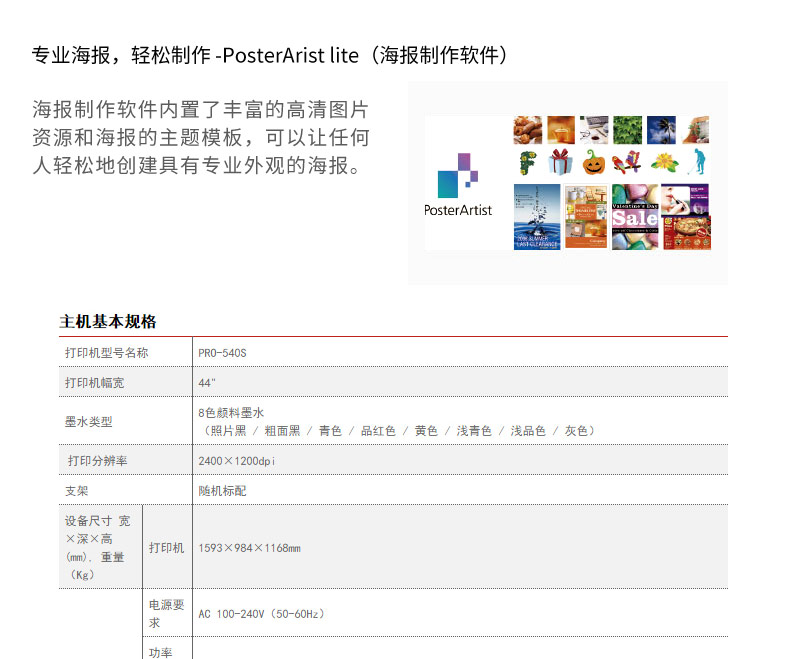
Task: Select the green ivy leaves photo
Action: (x=627, y=129)
